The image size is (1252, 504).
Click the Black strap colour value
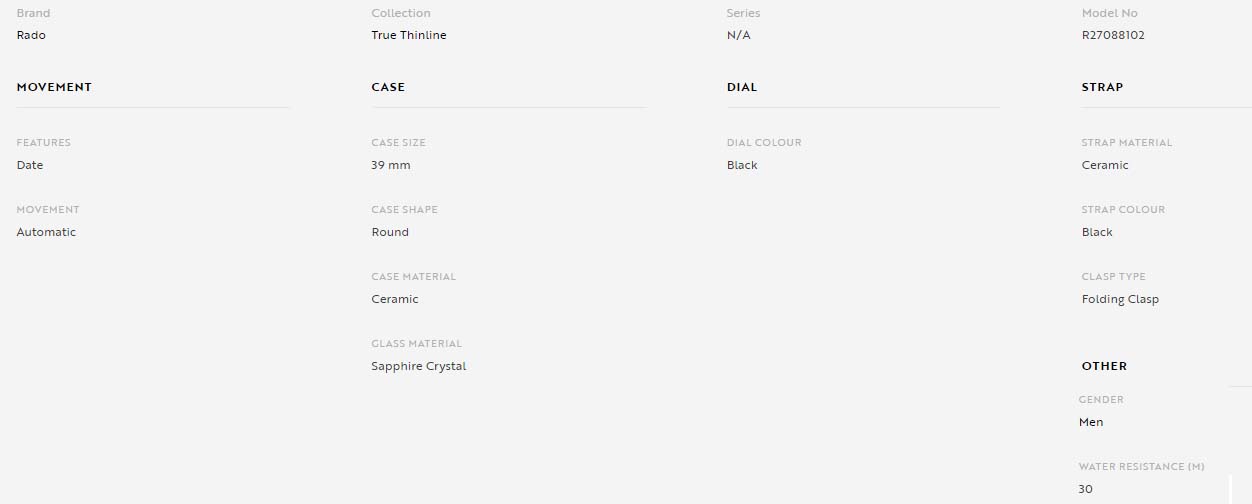(1097, 232)
